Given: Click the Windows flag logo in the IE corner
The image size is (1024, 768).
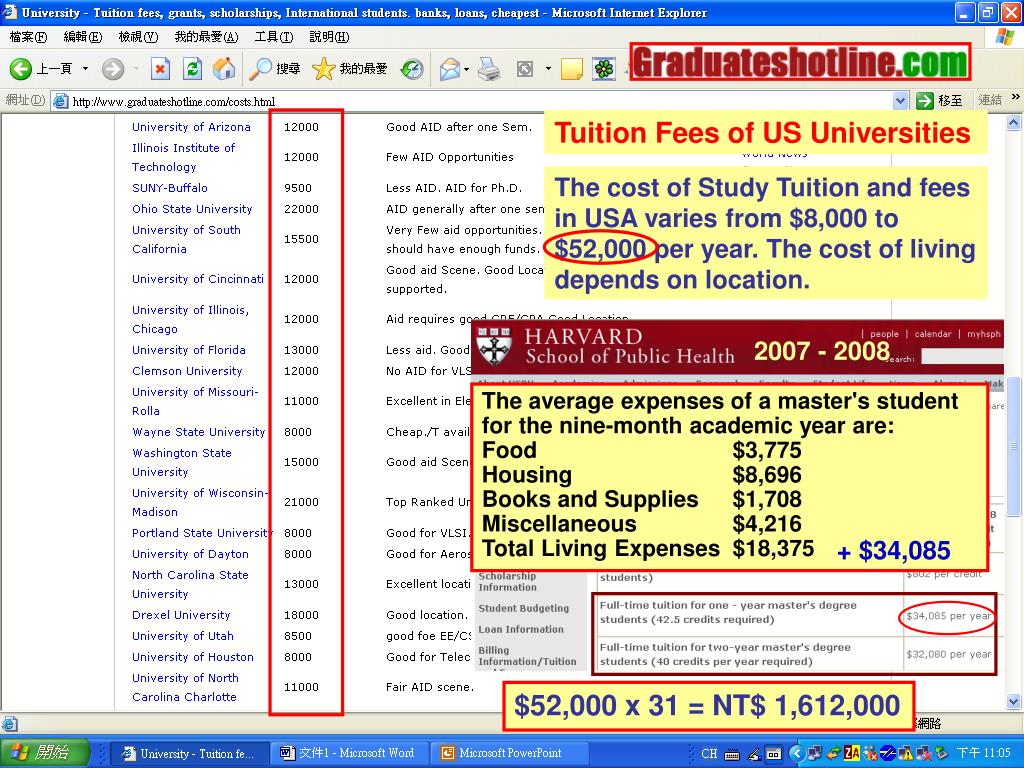Looking at the screenshot, I should pos(1004,37).
